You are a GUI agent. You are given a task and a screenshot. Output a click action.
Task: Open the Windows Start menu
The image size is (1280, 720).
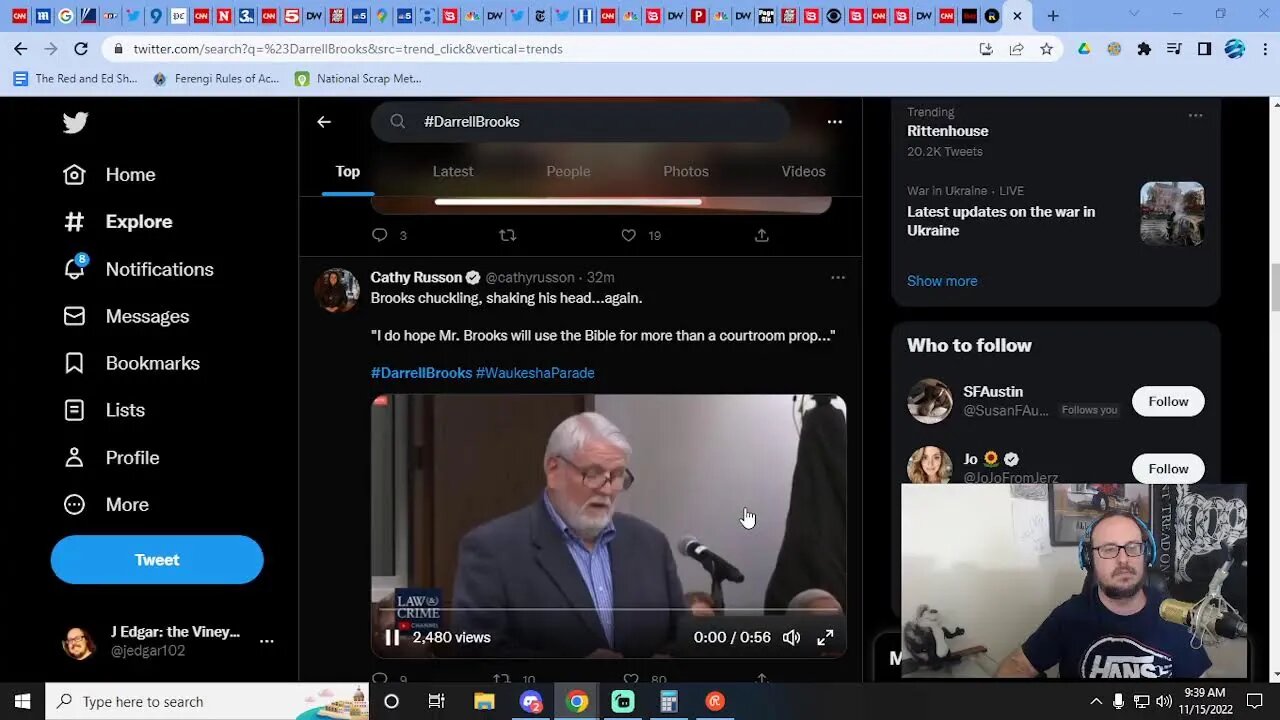[x=22, y=702]
